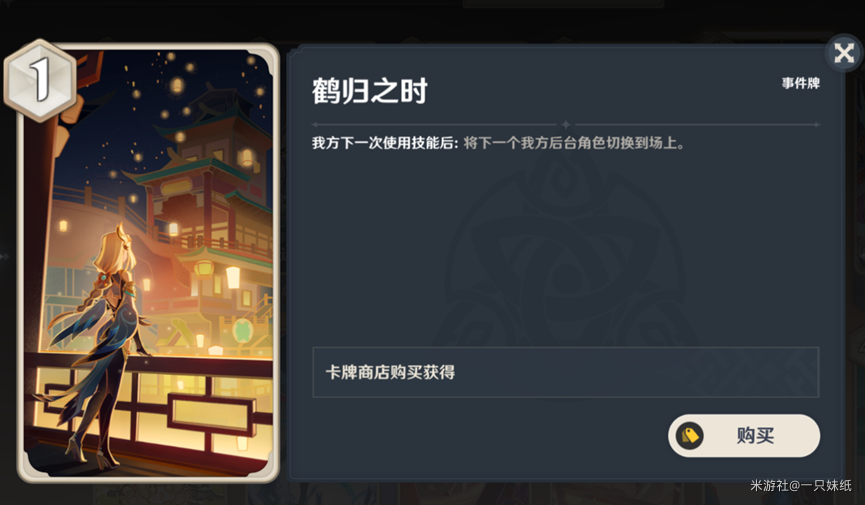Click the price tag icon in 购买

tap(690, 436)
